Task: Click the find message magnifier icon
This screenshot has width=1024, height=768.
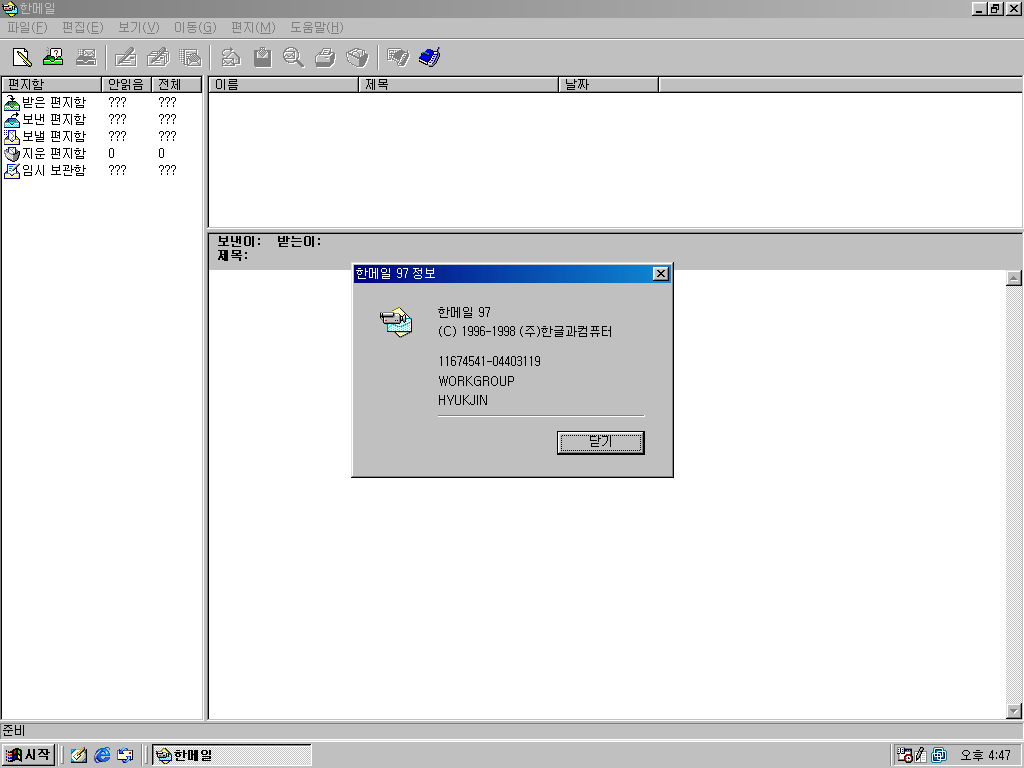Action: coord(293,57)
